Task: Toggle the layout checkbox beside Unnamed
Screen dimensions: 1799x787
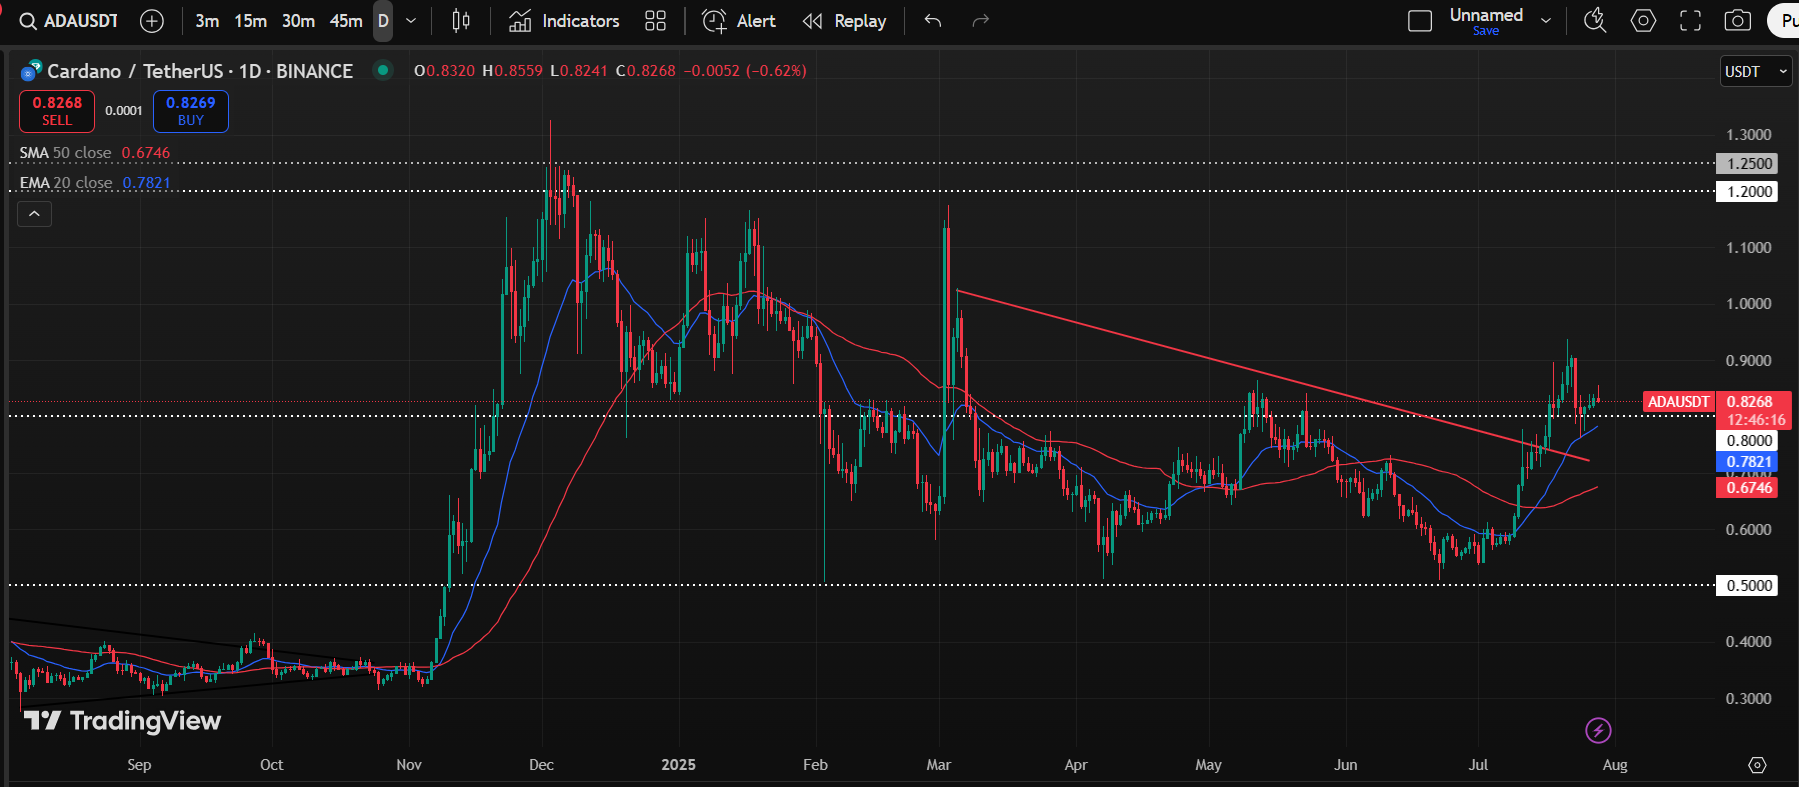Action: point(1420,21)
